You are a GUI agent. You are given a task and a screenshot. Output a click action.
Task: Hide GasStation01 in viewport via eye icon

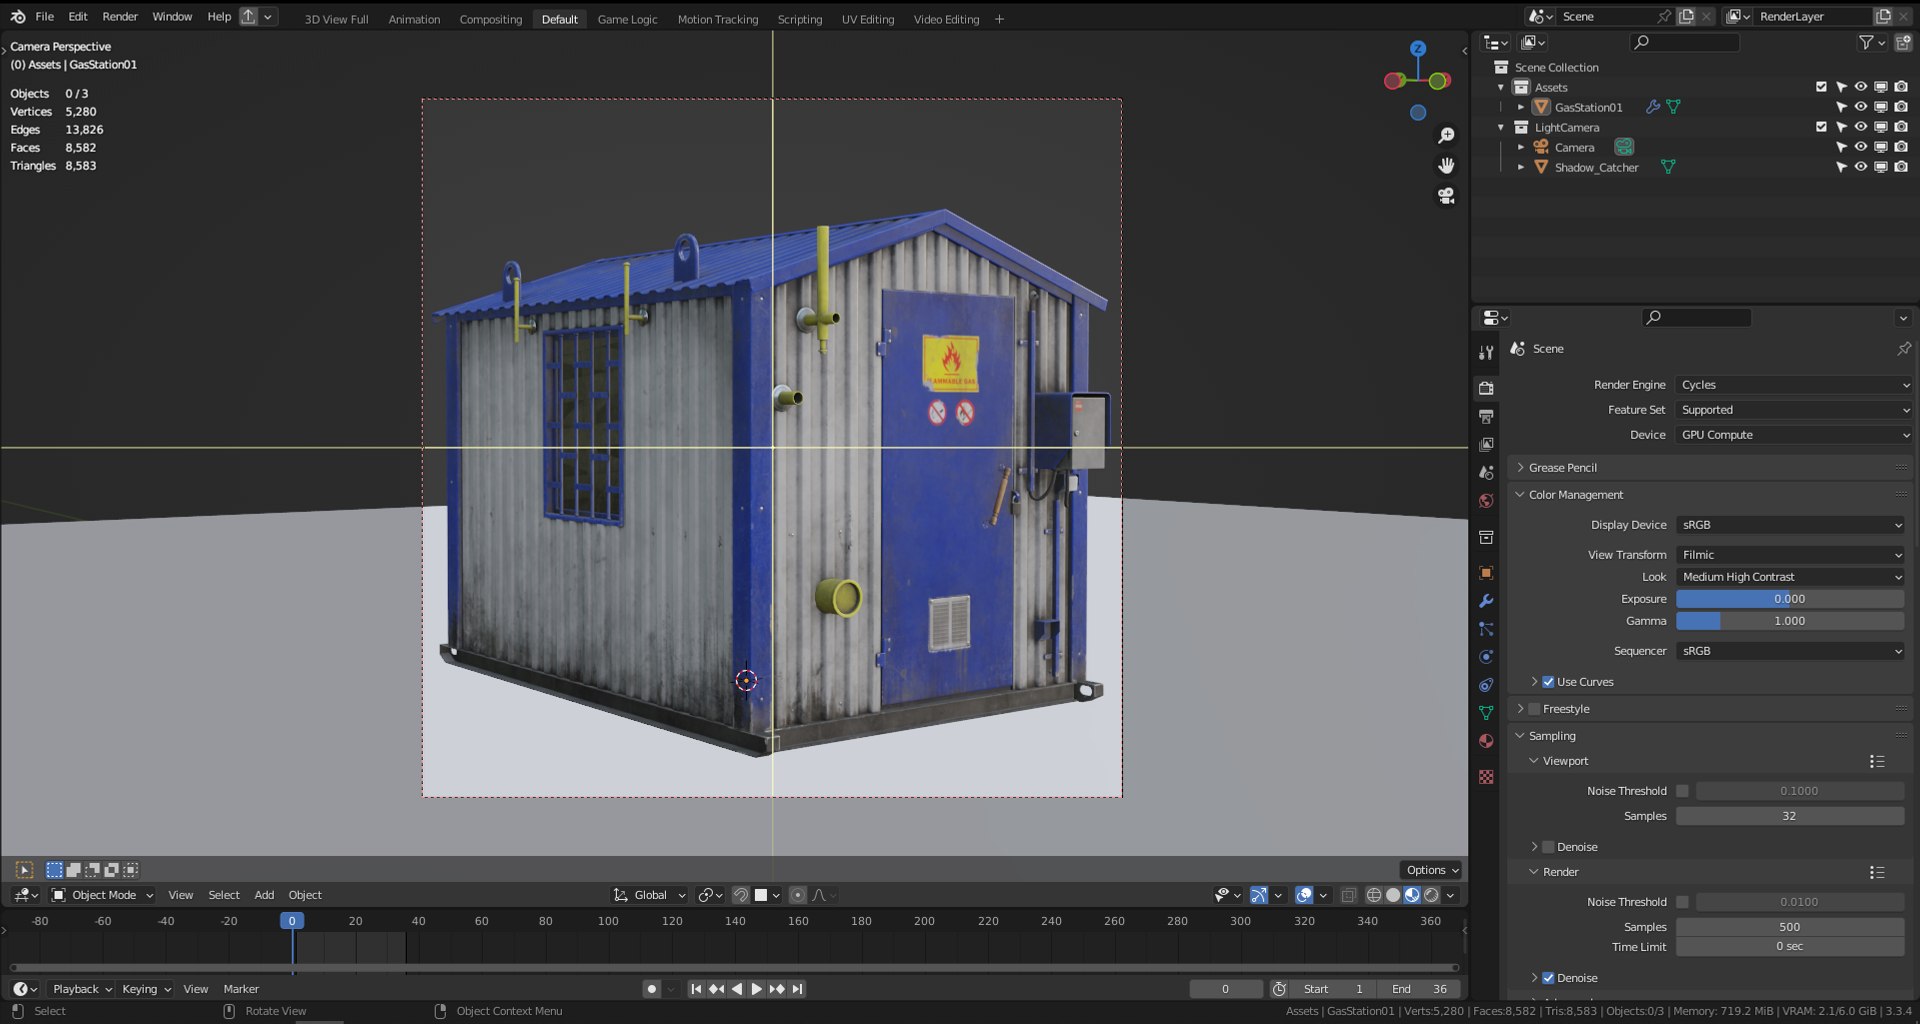[1860, 107]
